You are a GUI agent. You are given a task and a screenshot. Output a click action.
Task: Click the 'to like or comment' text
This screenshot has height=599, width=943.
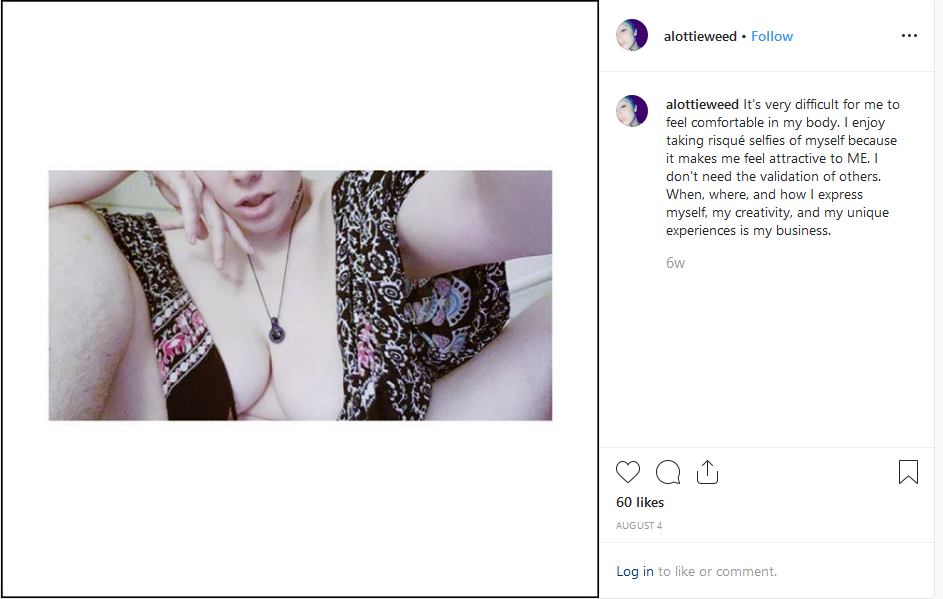point(717,571)
